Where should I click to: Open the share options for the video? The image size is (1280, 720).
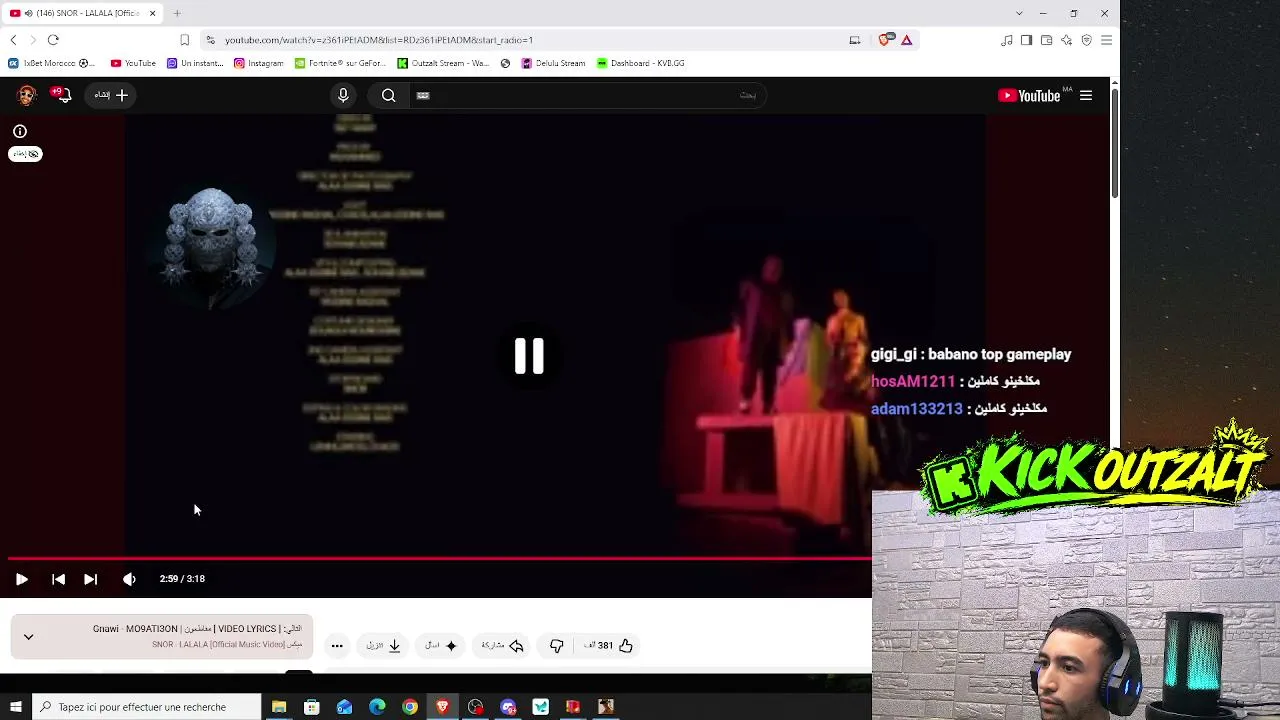[503, 646]
